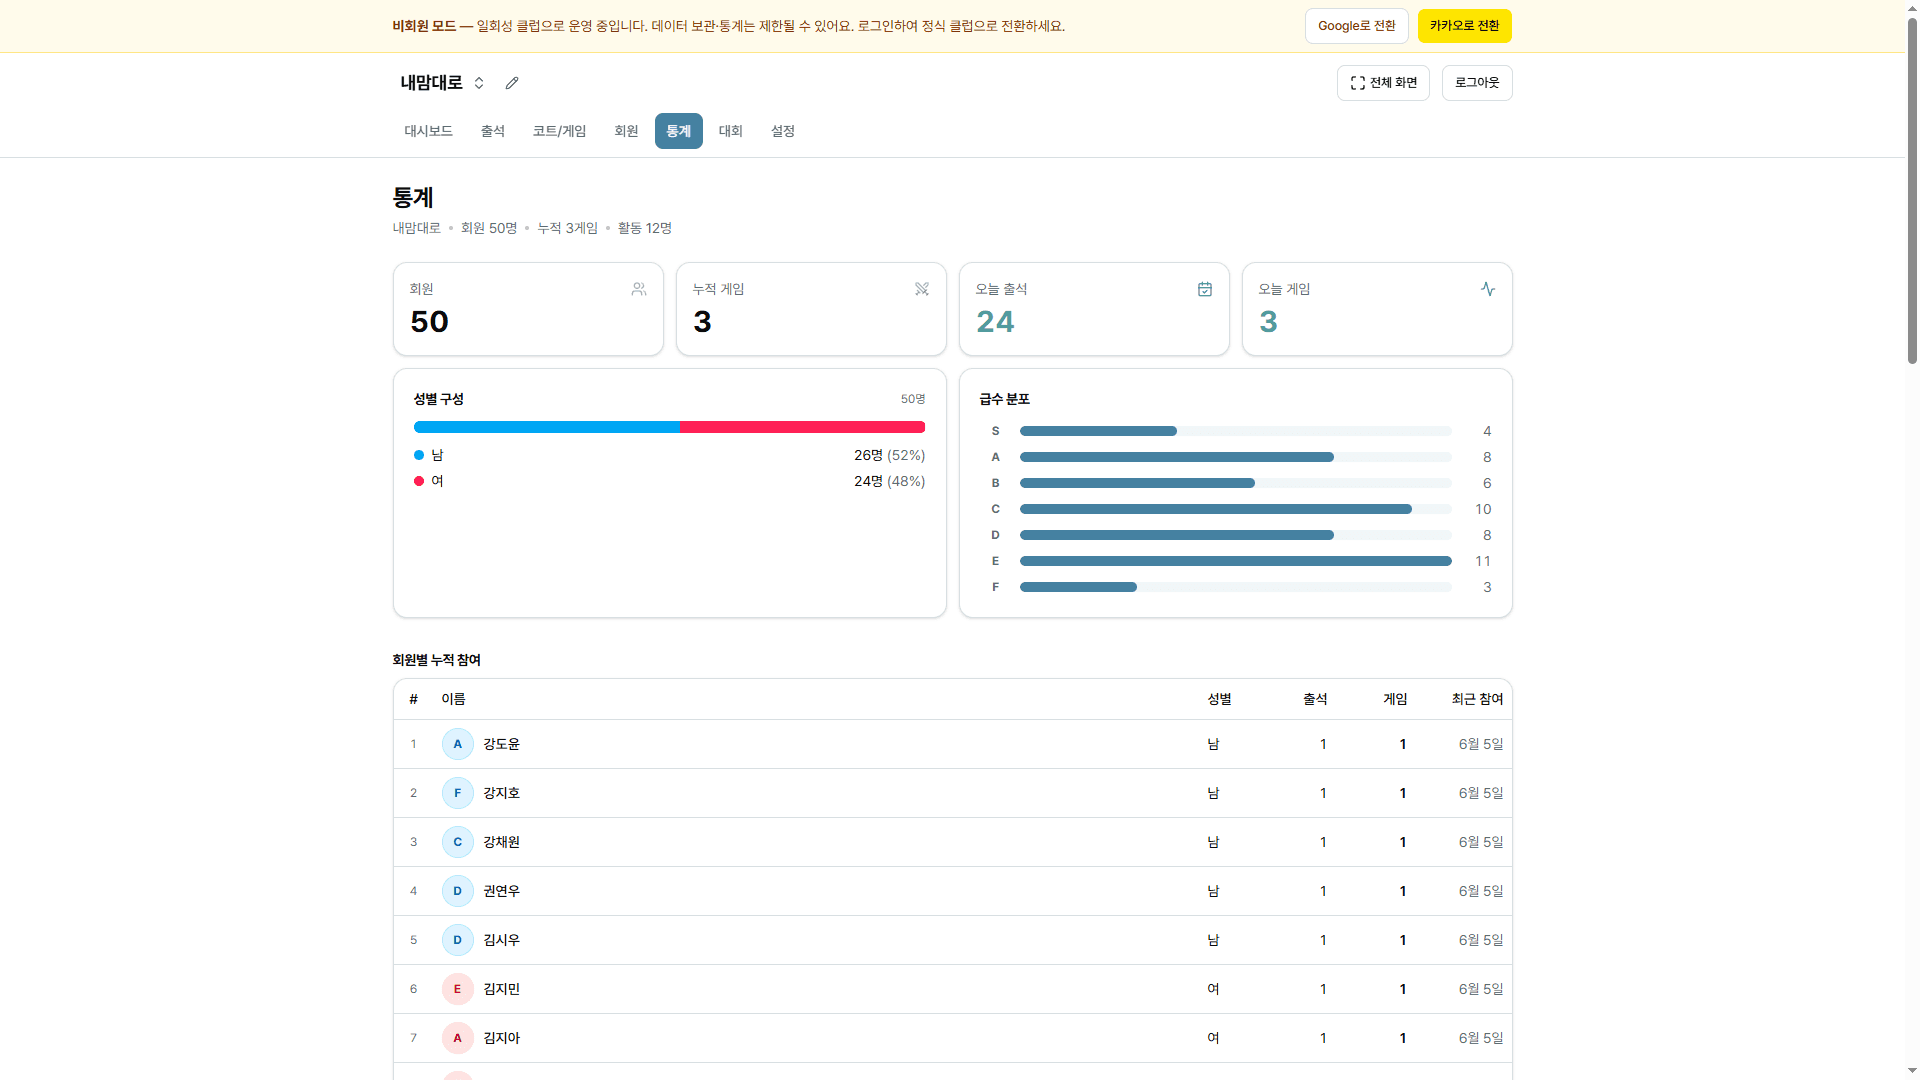1920x1080 pixels.
Task: Click the name 김지아 in the table
Action: click(501, 1038)
